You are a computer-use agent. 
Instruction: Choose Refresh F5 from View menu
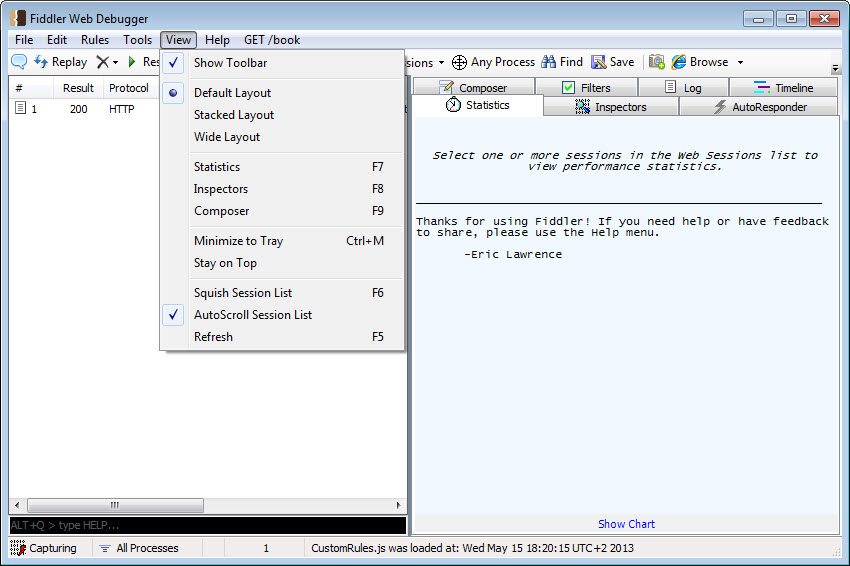pos(287,337)
